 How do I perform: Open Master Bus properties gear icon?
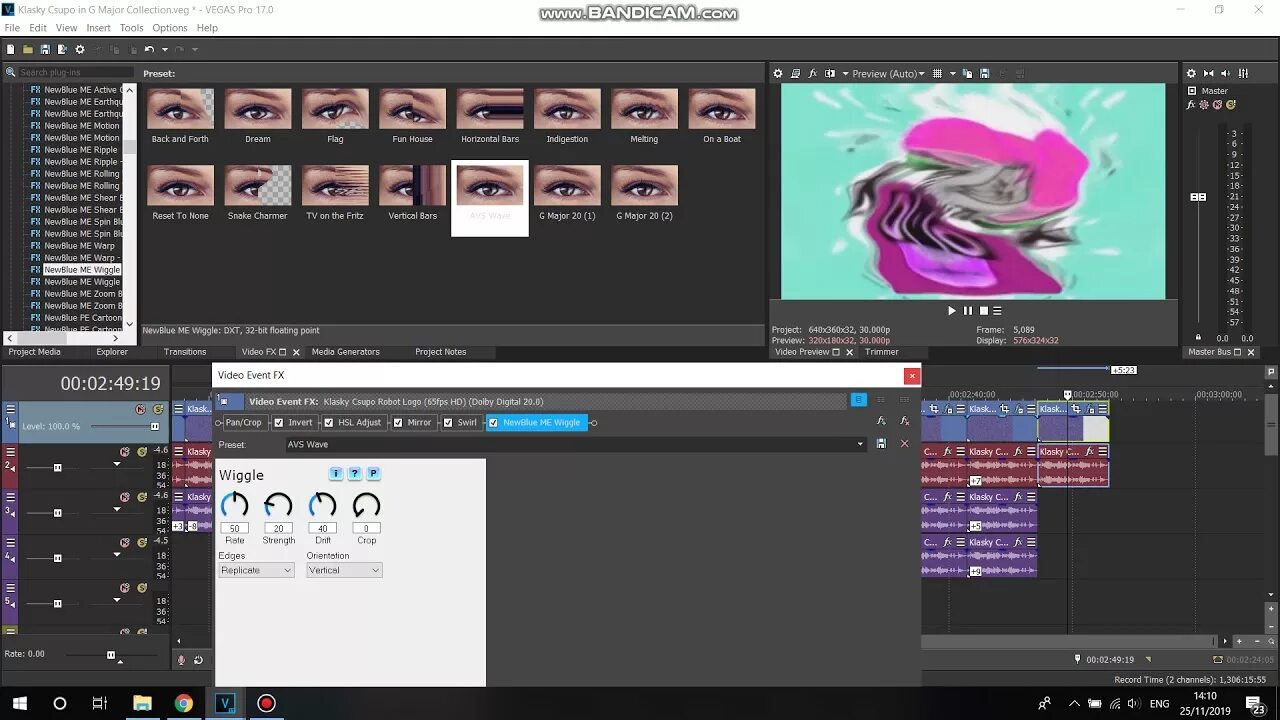click(1191, 73)
